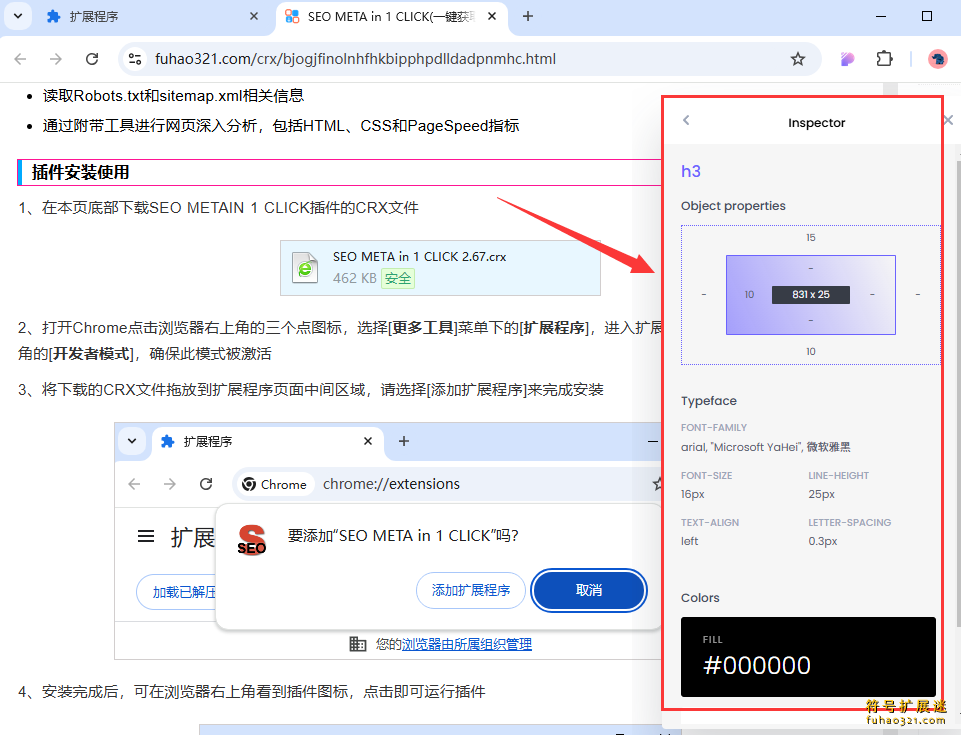
Task: Reload the current page
Action: tap(92, 59)
